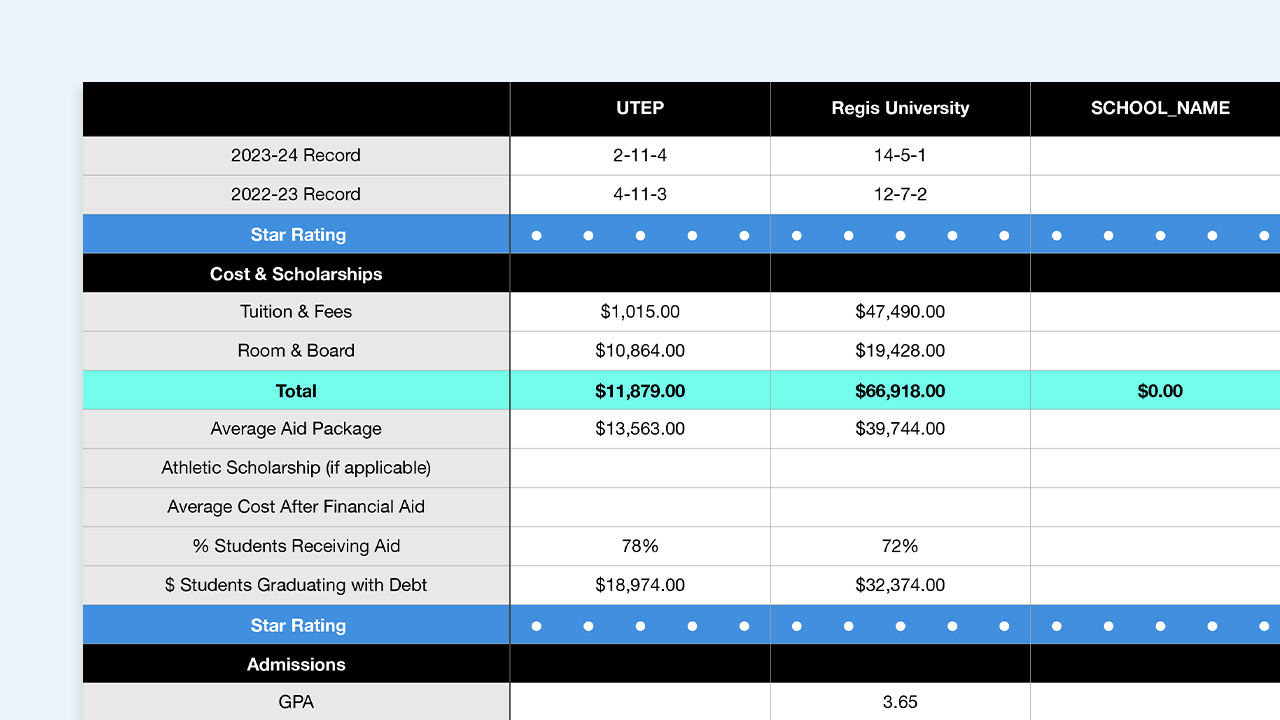Click the $47,490.00 tuition cell
The width and height of the screenshot is (1280, 720).
tap(900, 311)
